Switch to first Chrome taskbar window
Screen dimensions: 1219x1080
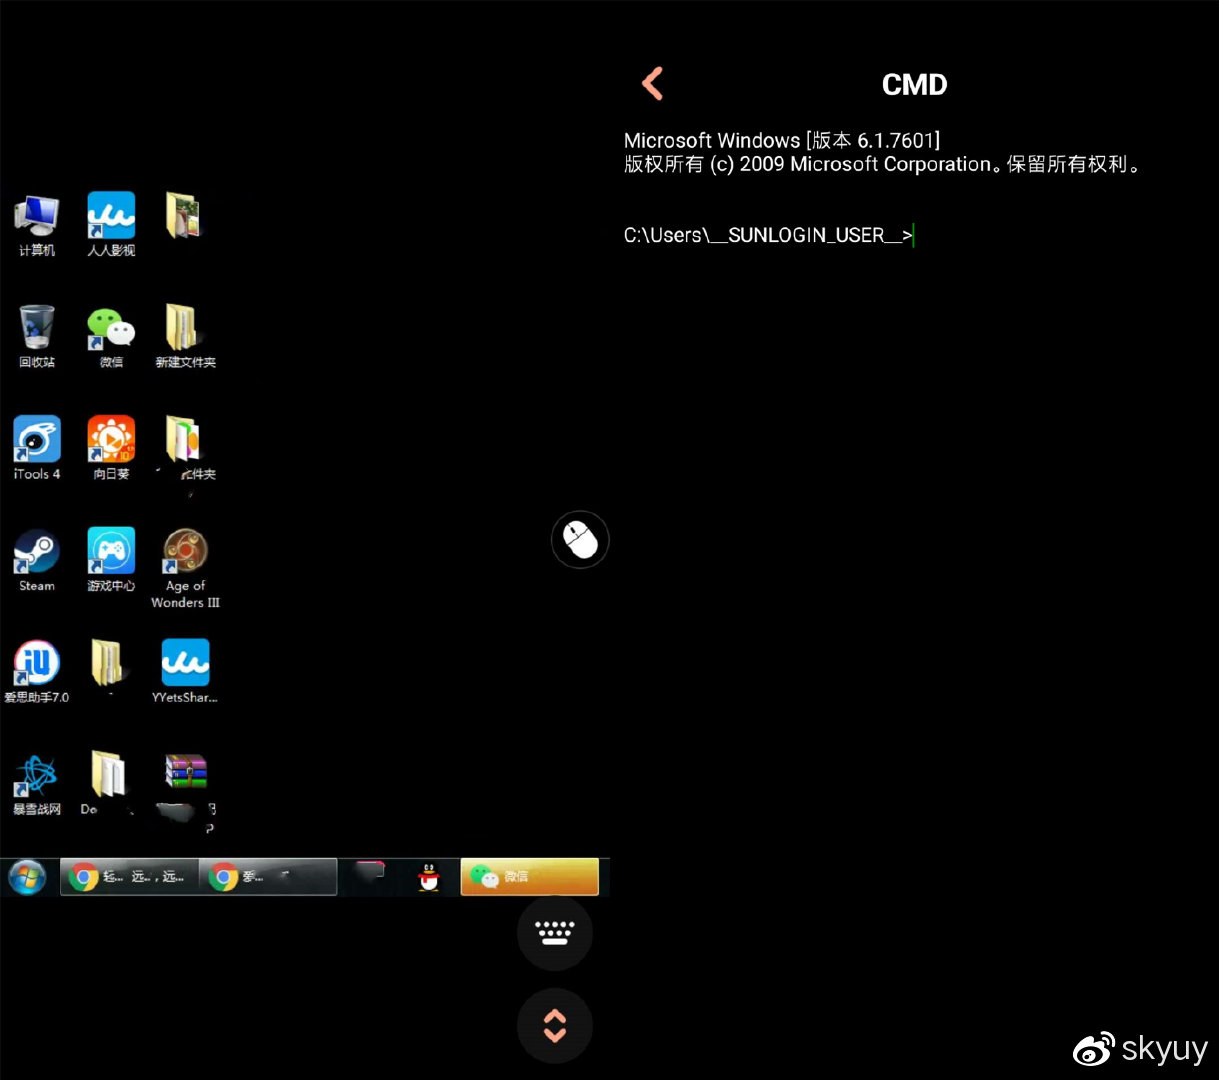click(x=130, y=877)
